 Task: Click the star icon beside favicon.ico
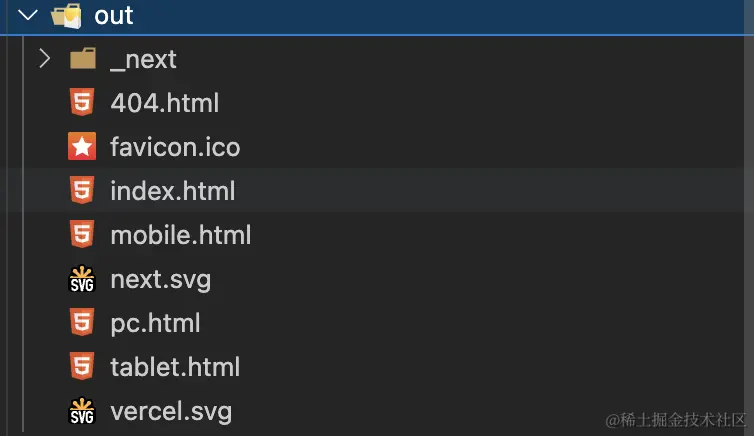pyautogui.click(x=82, y=147)
